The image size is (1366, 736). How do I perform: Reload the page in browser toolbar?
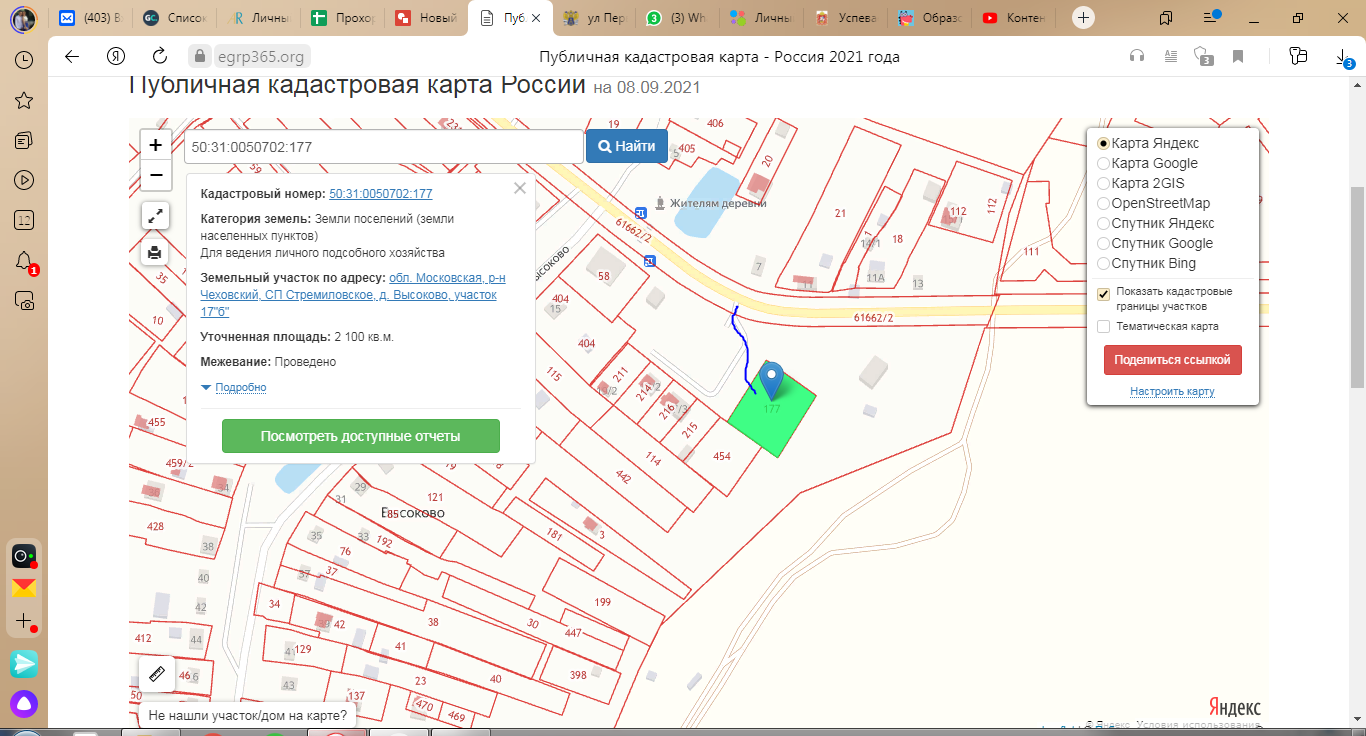coord(160,57)
